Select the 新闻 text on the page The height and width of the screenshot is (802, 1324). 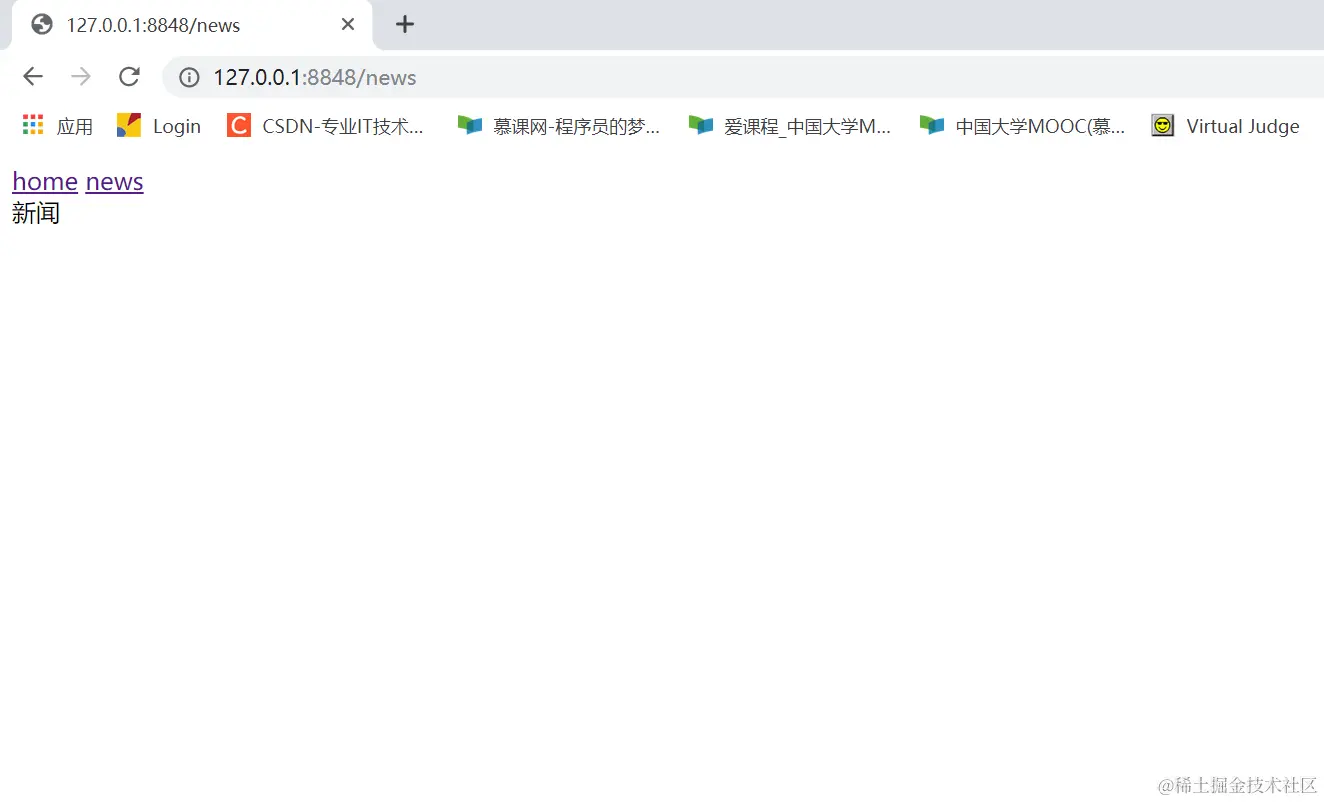[36, 212]
